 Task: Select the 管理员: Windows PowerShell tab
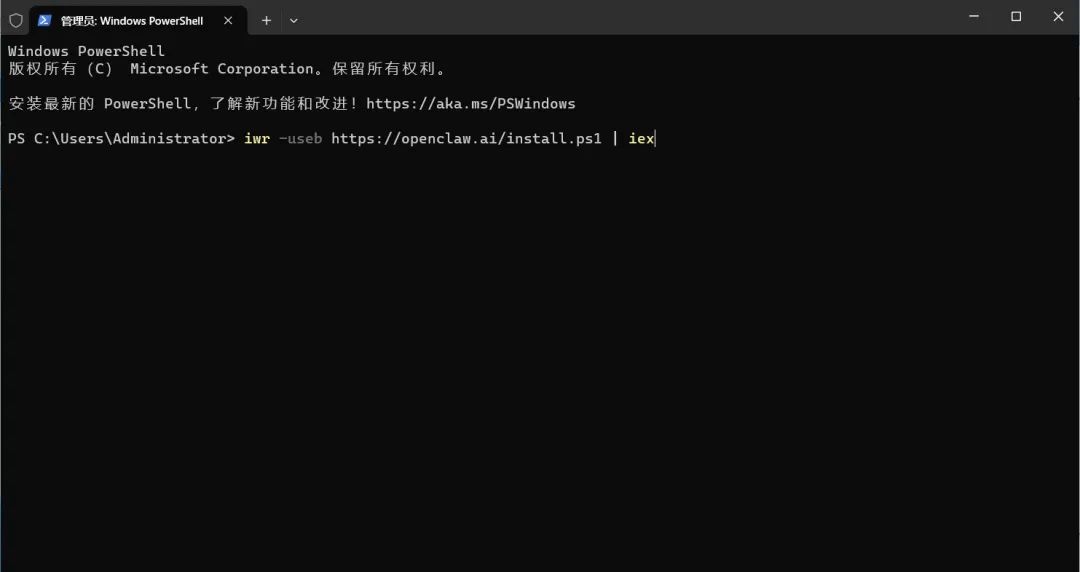tap(132, 20)
